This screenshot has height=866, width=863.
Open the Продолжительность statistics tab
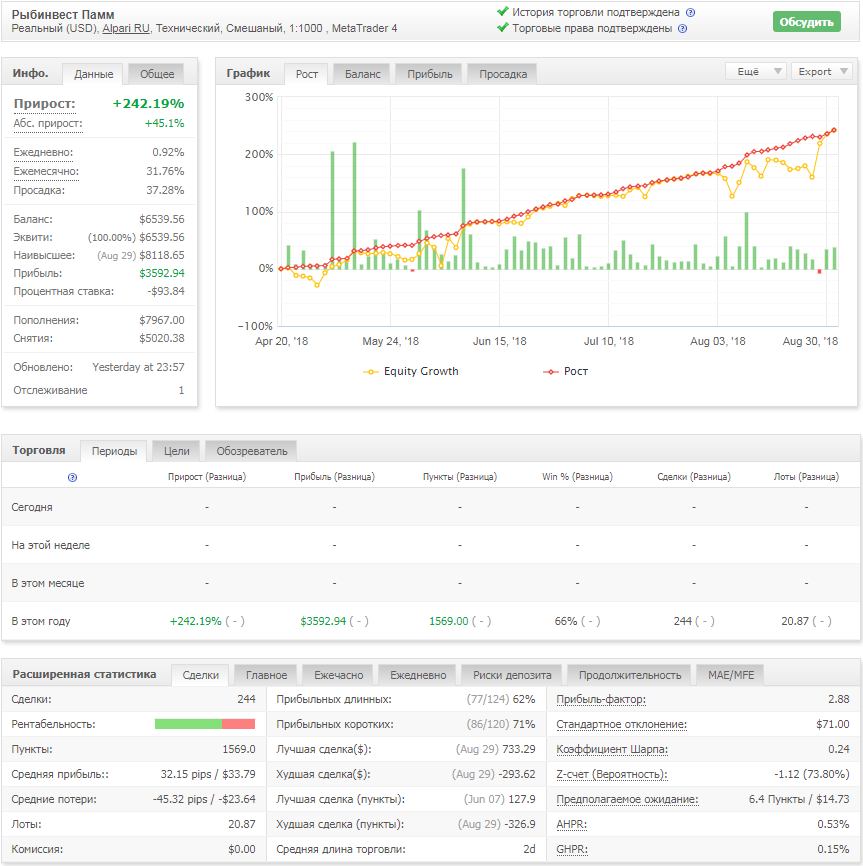630,675
